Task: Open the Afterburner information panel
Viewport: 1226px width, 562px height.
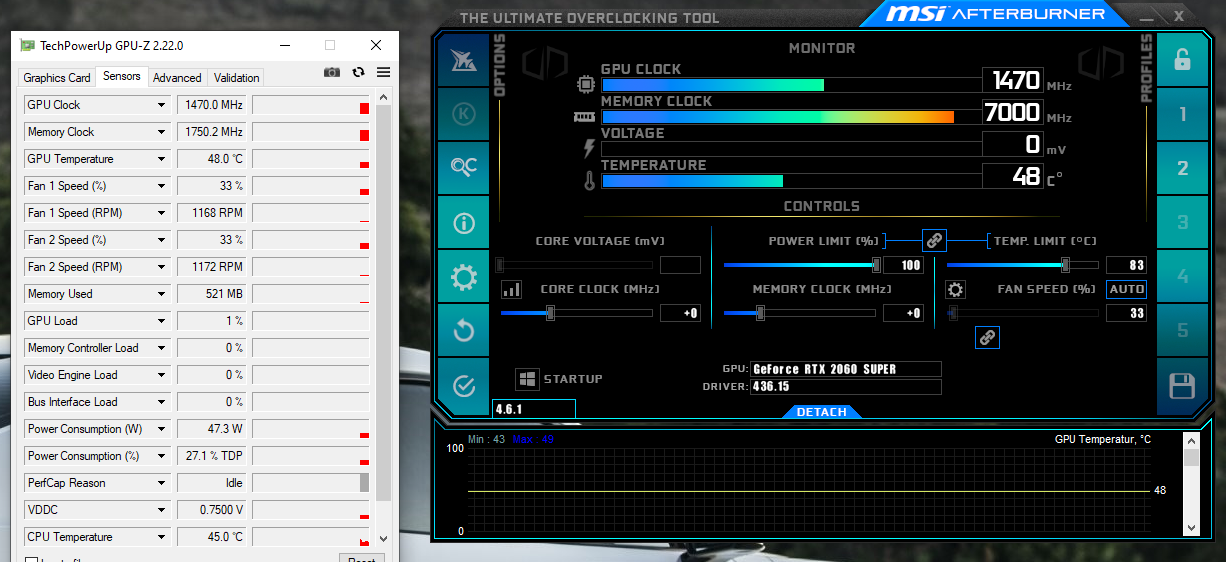Action: point(463,222)
